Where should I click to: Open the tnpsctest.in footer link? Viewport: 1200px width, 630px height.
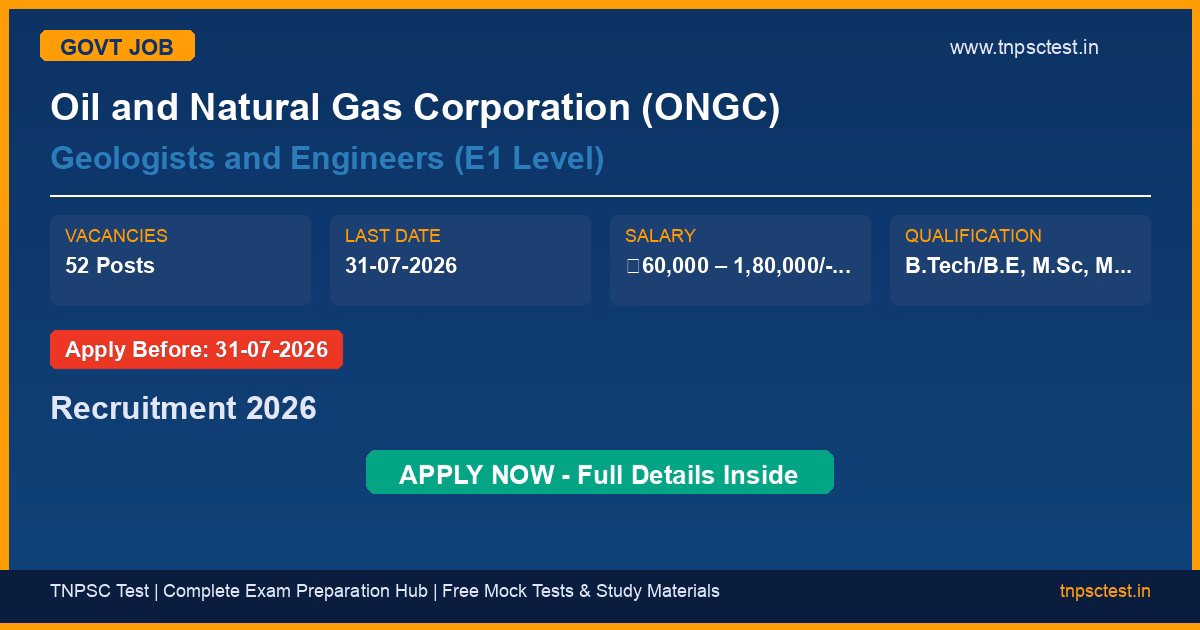tap(1105, 591)
